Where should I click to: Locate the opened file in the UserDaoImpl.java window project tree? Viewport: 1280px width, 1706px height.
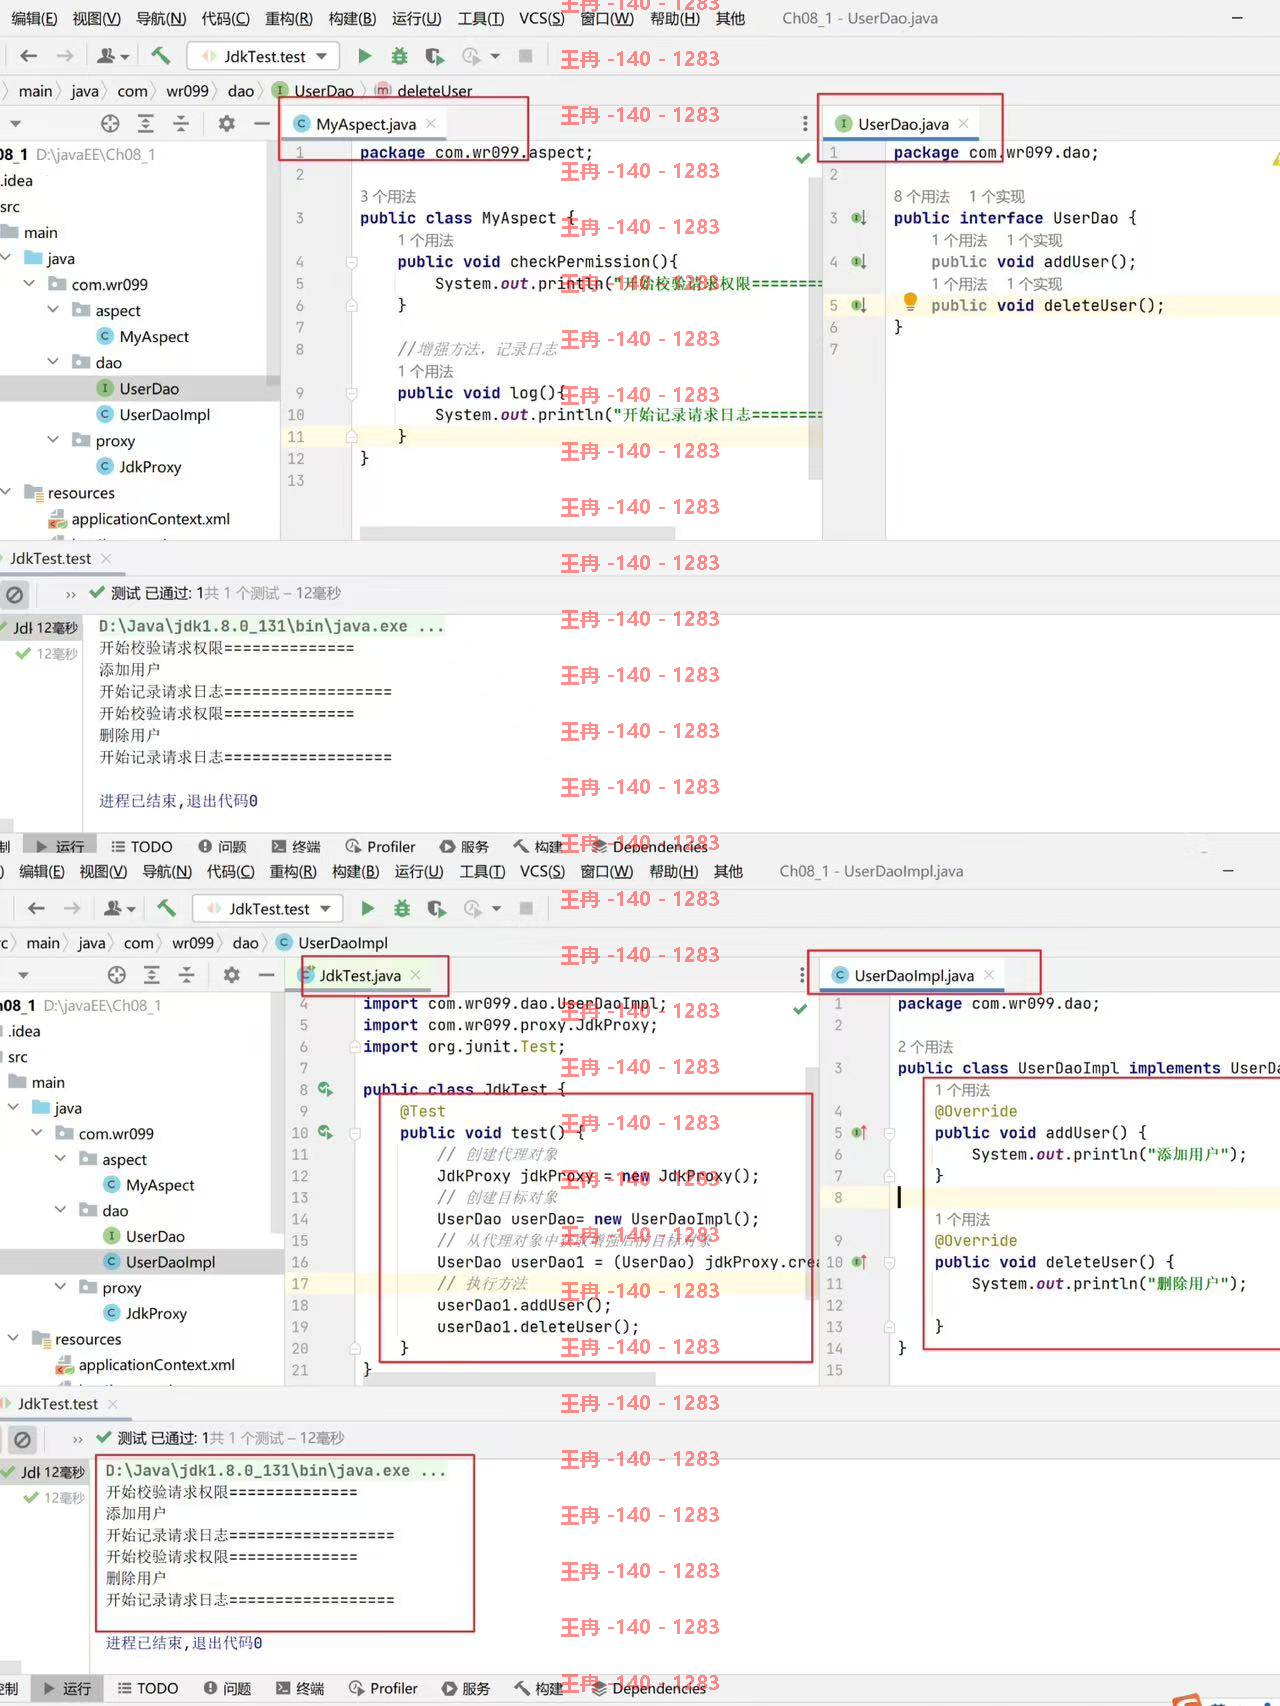[117, 974]
